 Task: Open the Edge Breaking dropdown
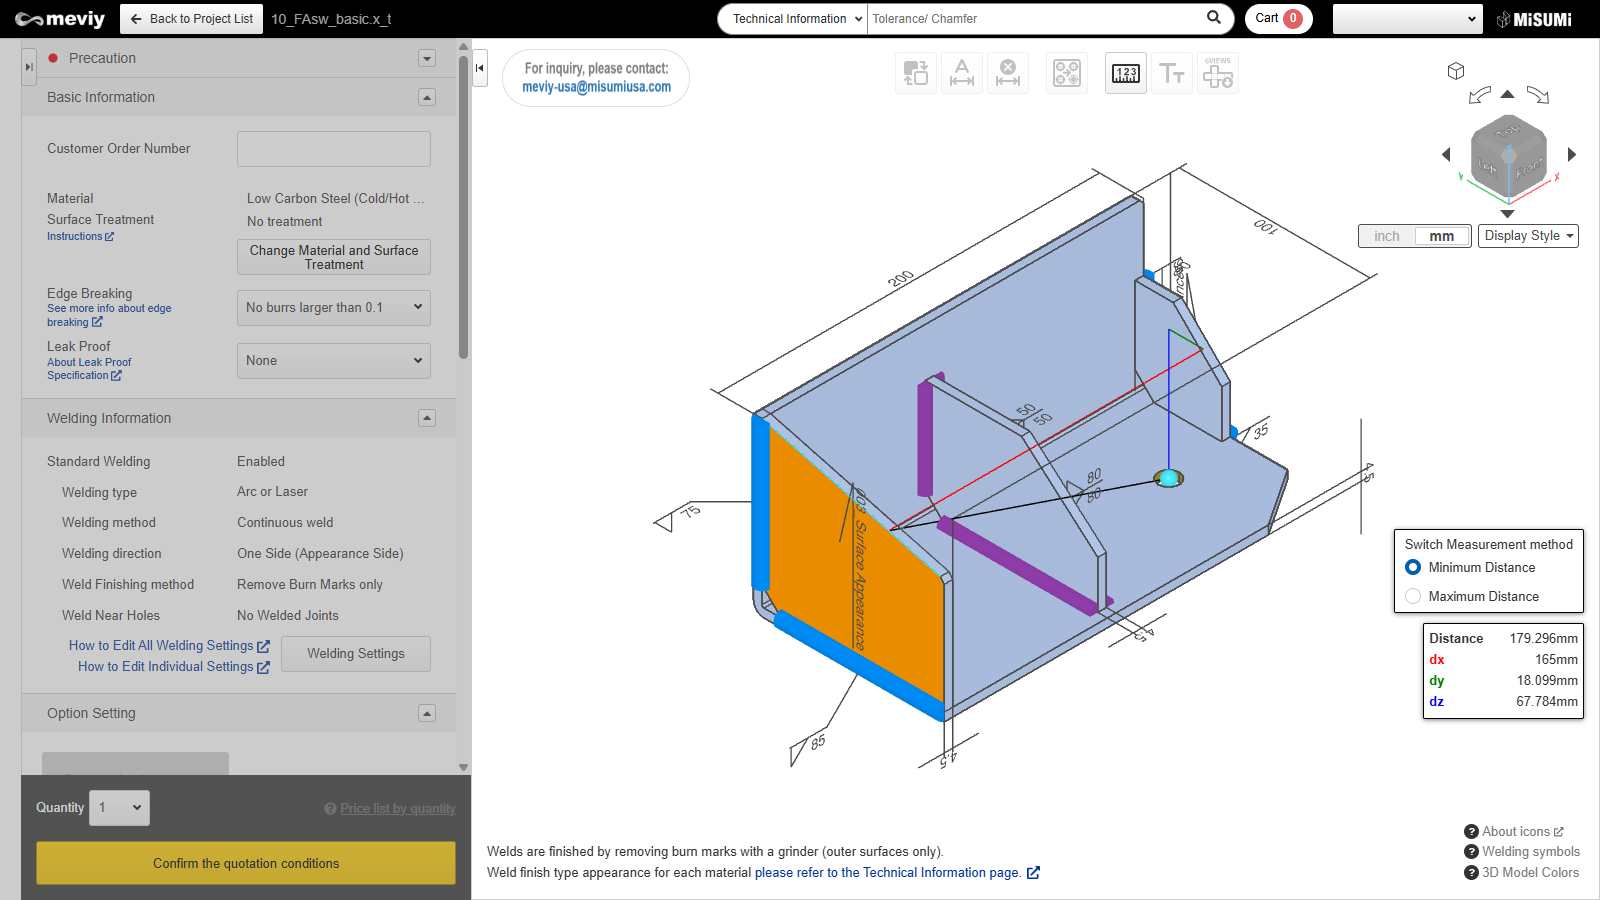(x=334, y=308)
